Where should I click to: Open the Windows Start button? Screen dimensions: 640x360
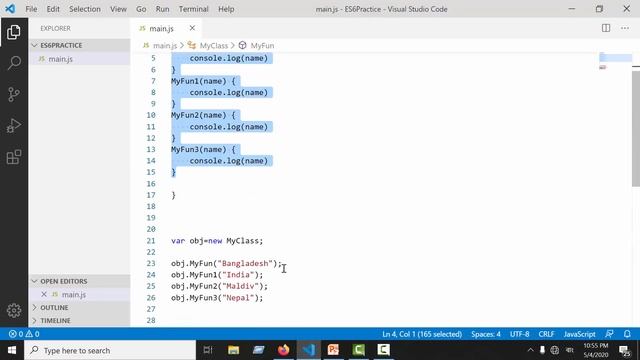coord(12,350)
